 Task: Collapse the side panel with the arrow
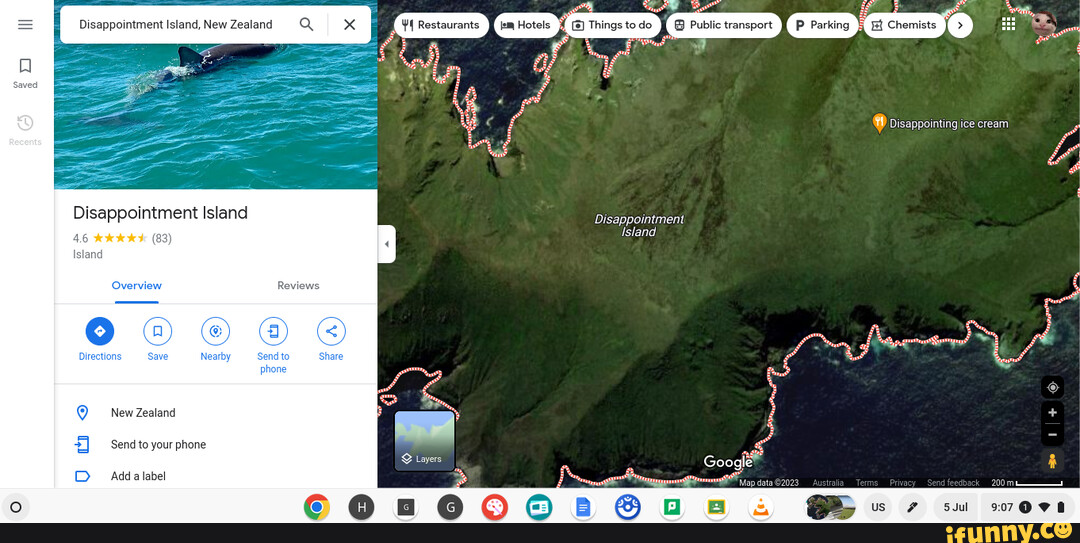387,244
